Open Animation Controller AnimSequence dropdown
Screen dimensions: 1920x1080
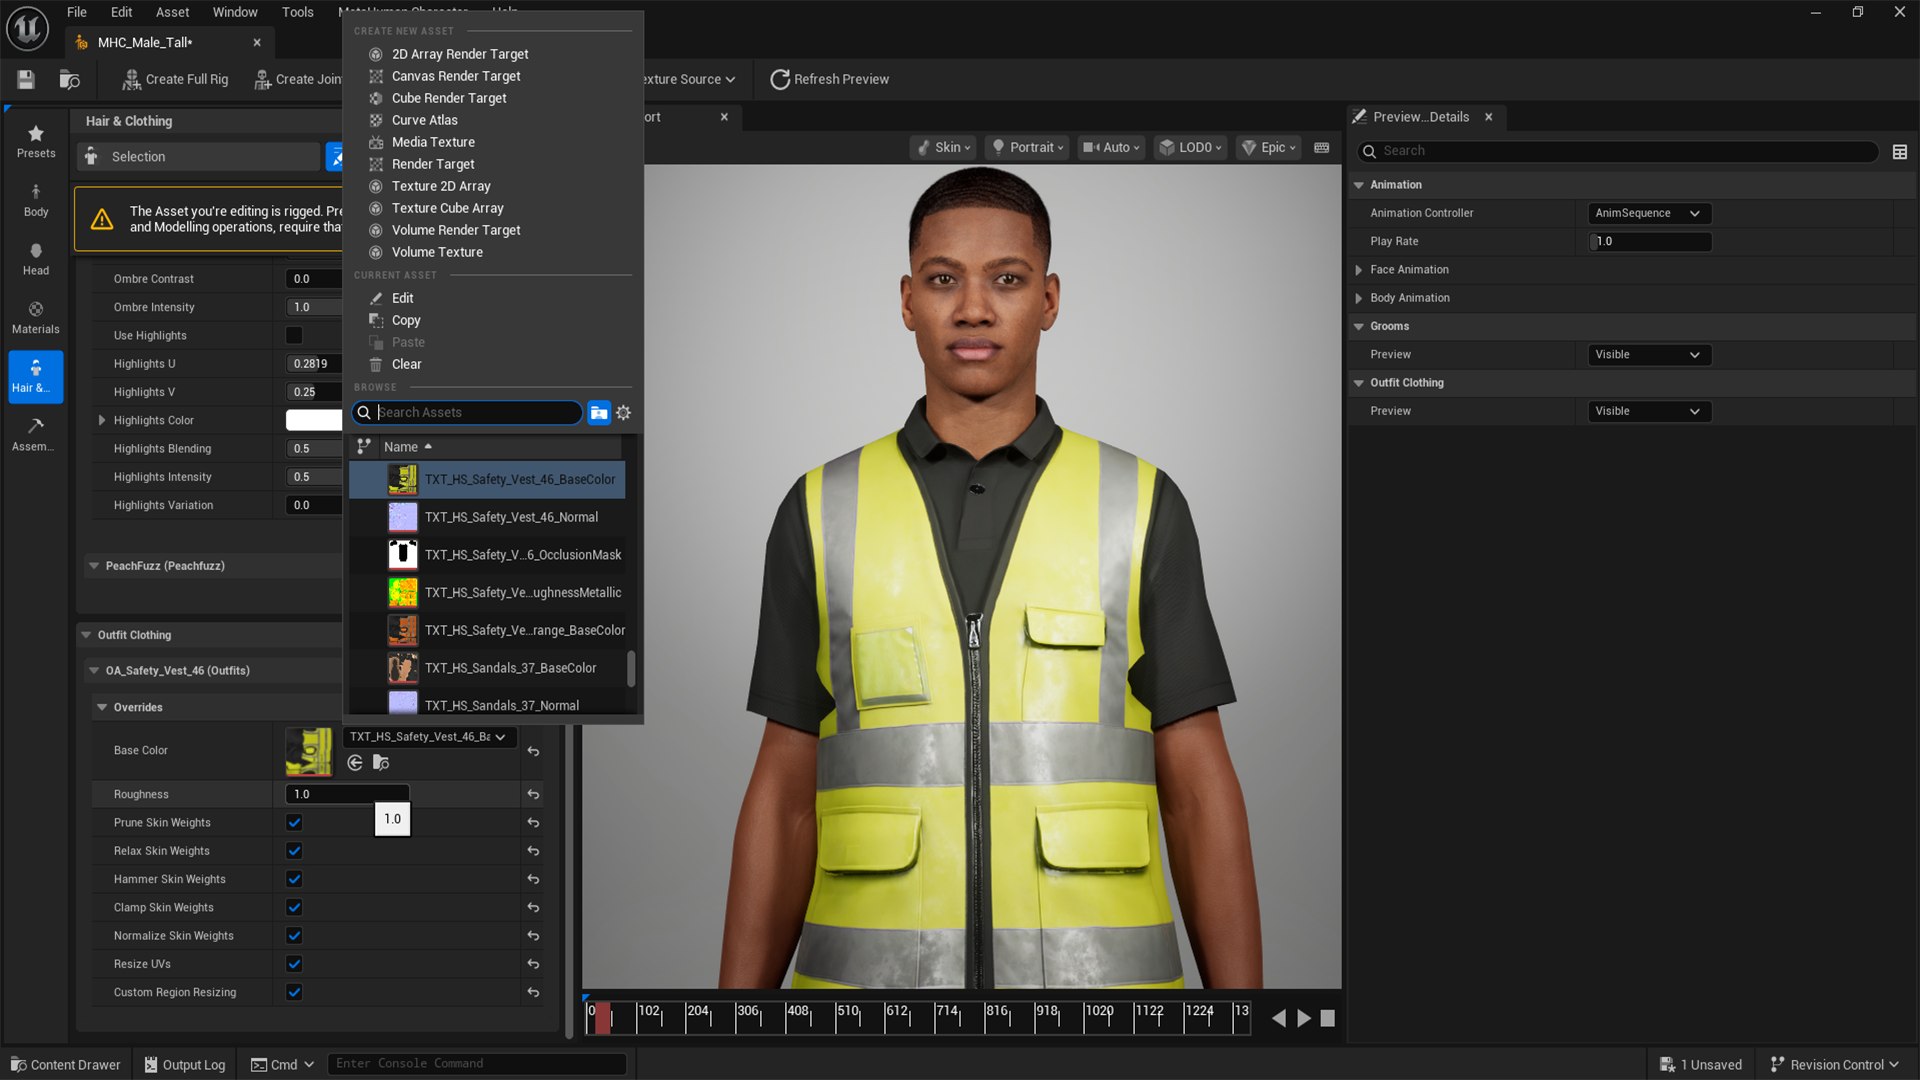(1648, 213)
